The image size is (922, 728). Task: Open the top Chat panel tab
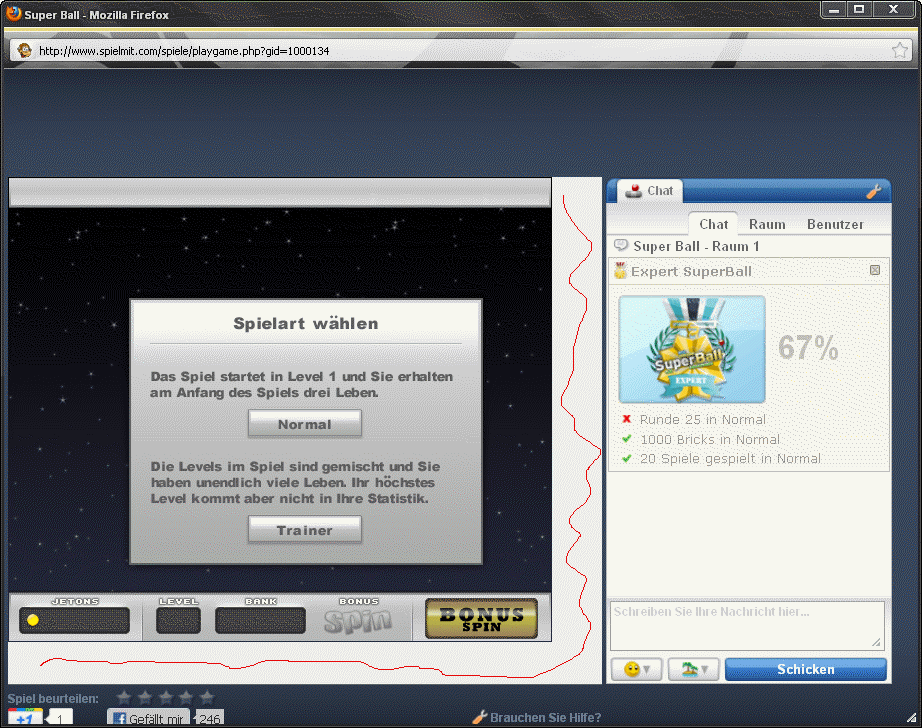(650, 191)
